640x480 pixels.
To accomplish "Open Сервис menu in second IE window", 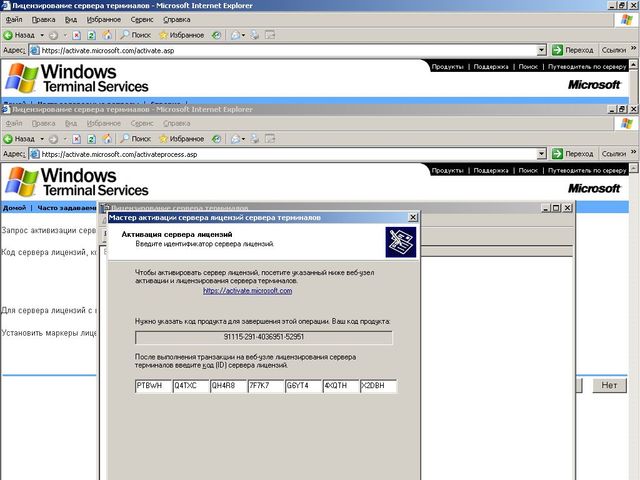I will [x=142, y=123].
